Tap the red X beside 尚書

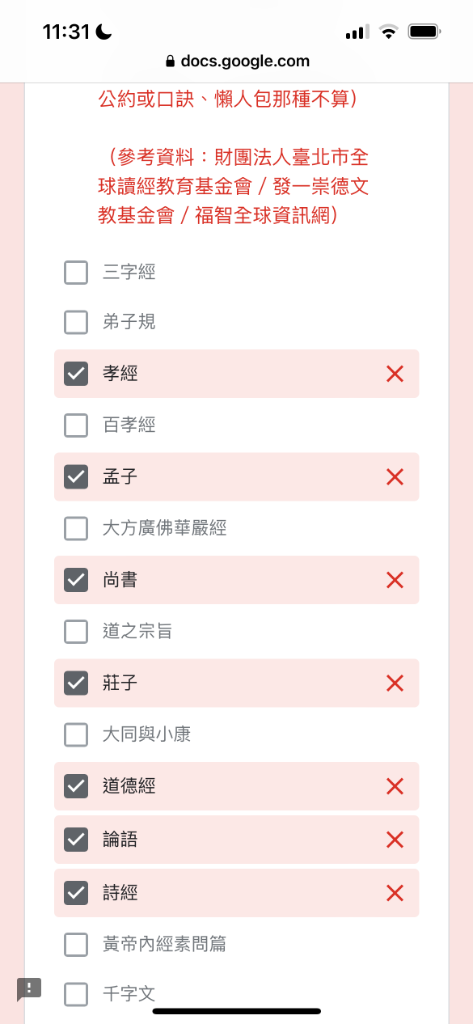click(x=395, y=580)
